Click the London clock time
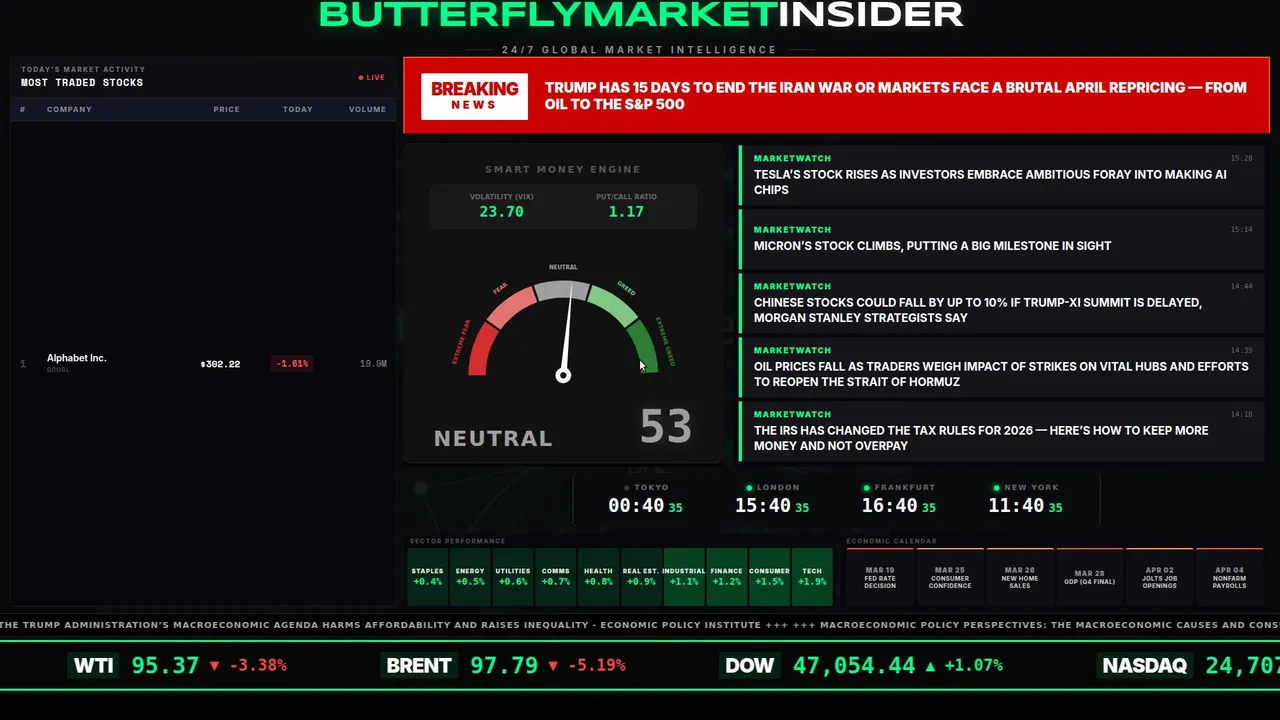Viewport: 1280px width, 720px height. (x=772, y=506)
